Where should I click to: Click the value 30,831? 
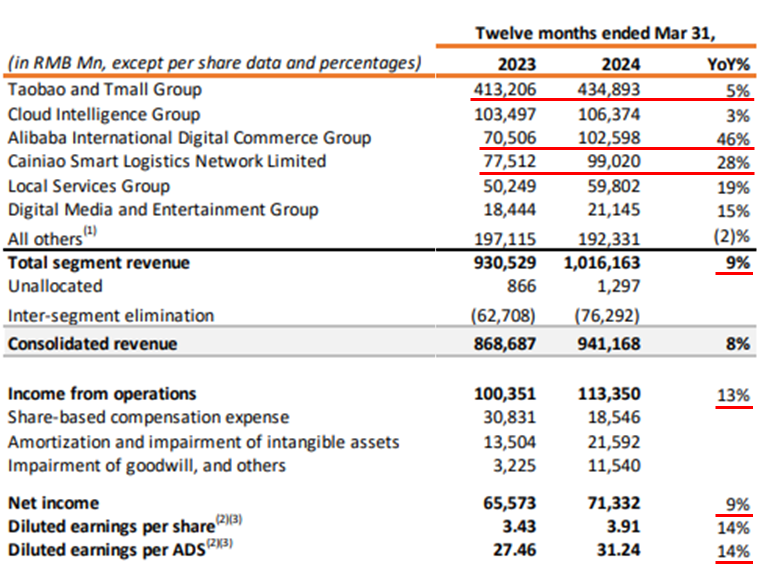point(509,417)
